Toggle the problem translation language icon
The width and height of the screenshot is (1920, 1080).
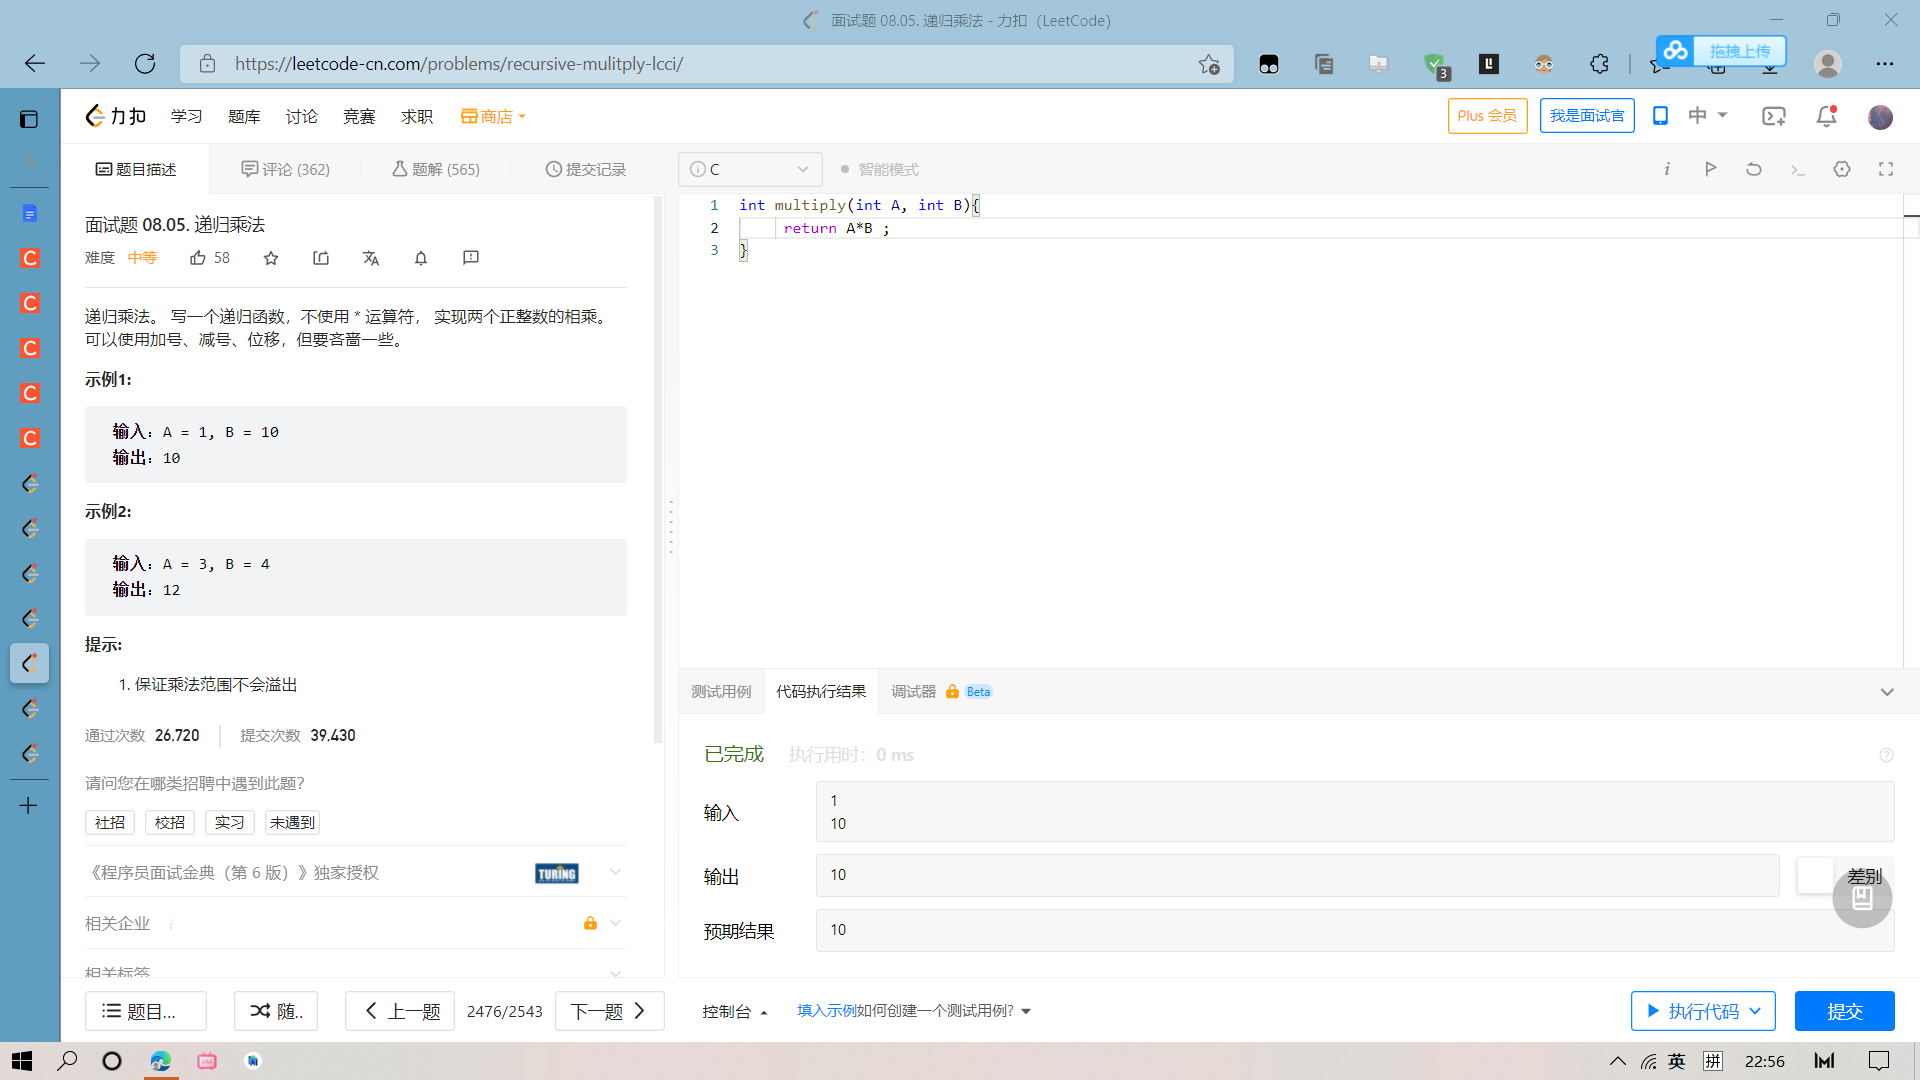[371, 258]
